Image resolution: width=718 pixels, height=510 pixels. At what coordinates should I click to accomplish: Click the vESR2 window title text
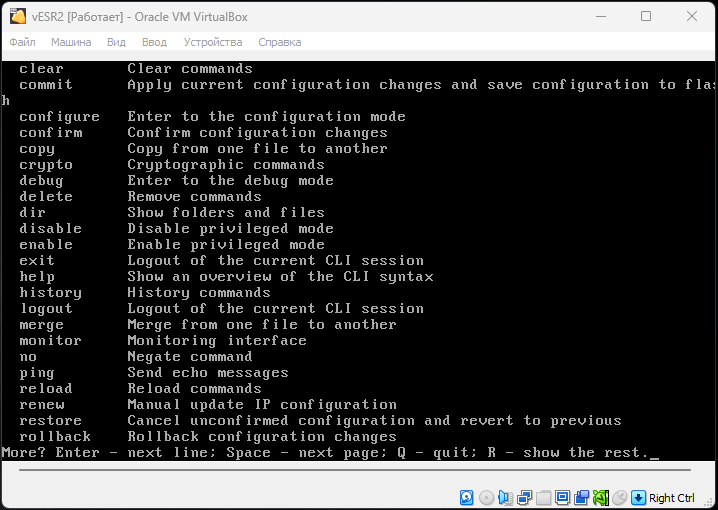pyautogui.click(x=140, y=17)
